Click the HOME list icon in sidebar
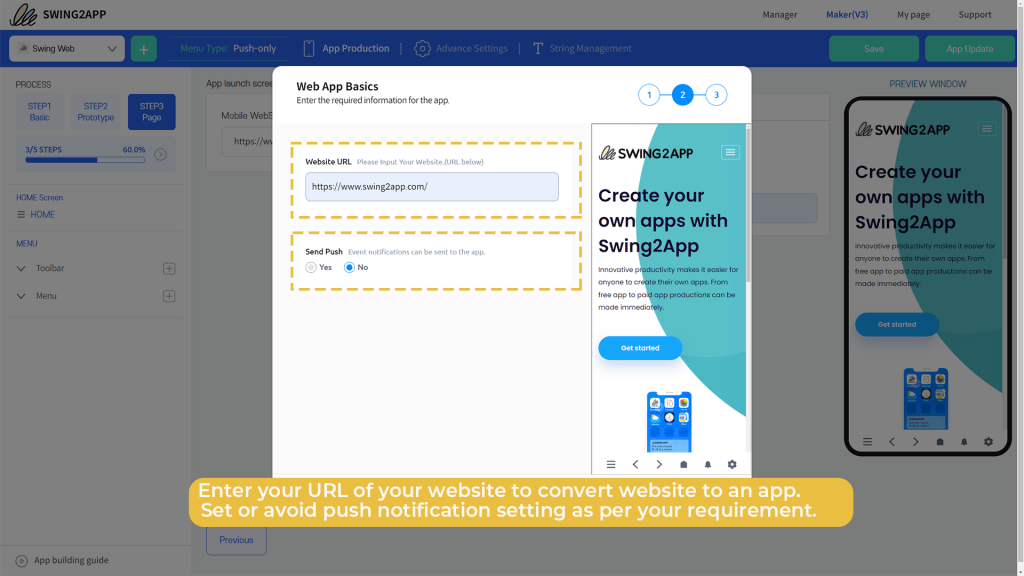This screenshot has width=1024, height=576. [21, 215]
